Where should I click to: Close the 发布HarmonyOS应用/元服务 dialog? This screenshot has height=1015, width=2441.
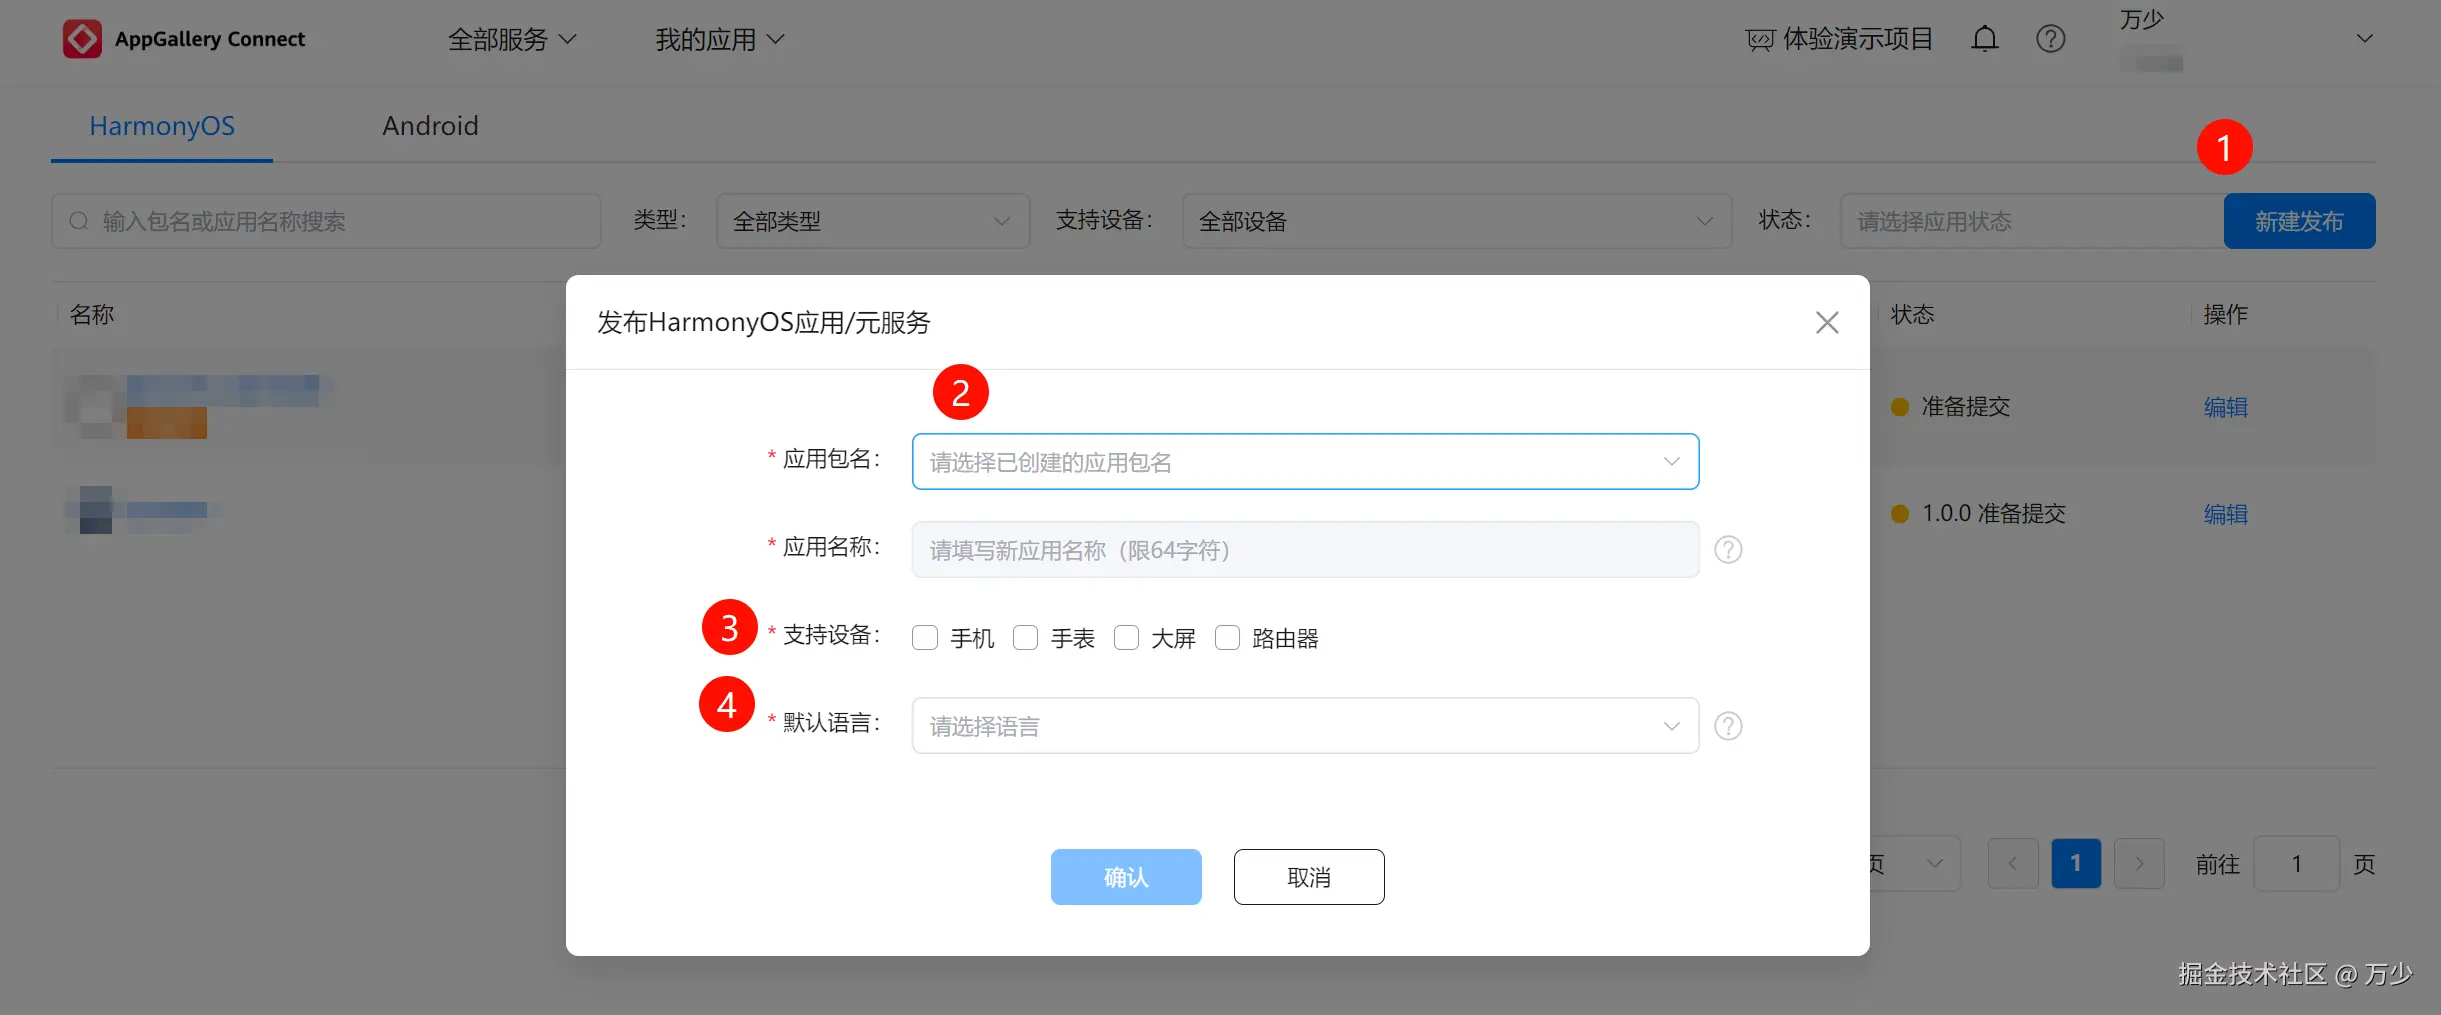tap(1827, 323)
